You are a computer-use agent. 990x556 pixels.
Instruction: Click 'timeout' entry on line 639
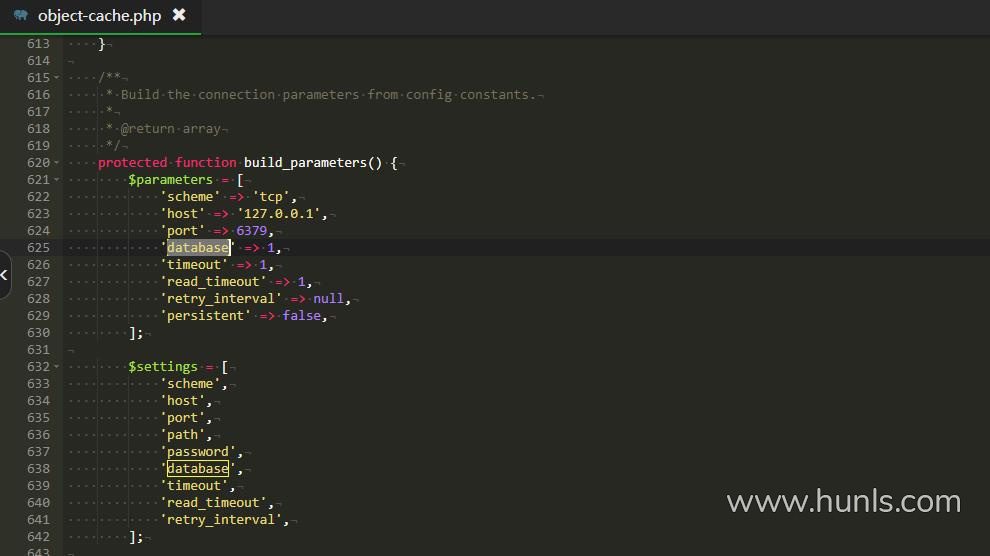pyautogui.click(x=194, y=485)
